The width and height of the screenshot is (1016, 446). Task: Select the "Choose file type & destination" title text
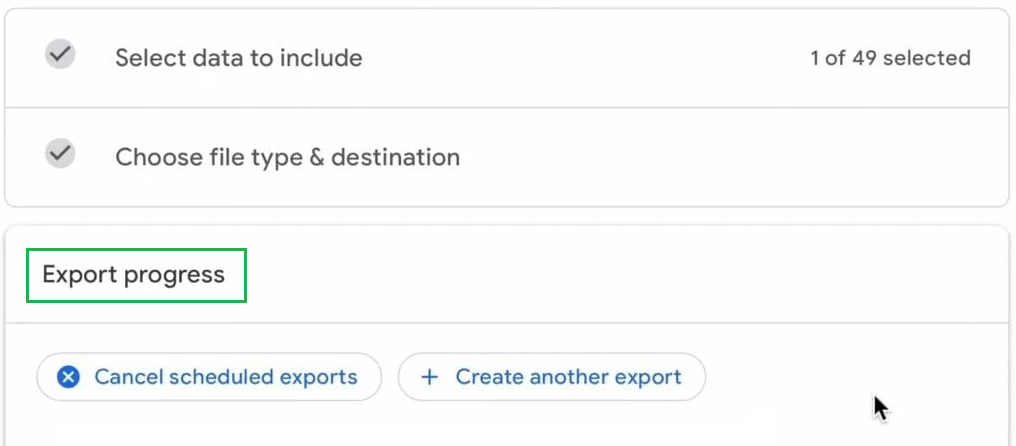tap(287, 157)
